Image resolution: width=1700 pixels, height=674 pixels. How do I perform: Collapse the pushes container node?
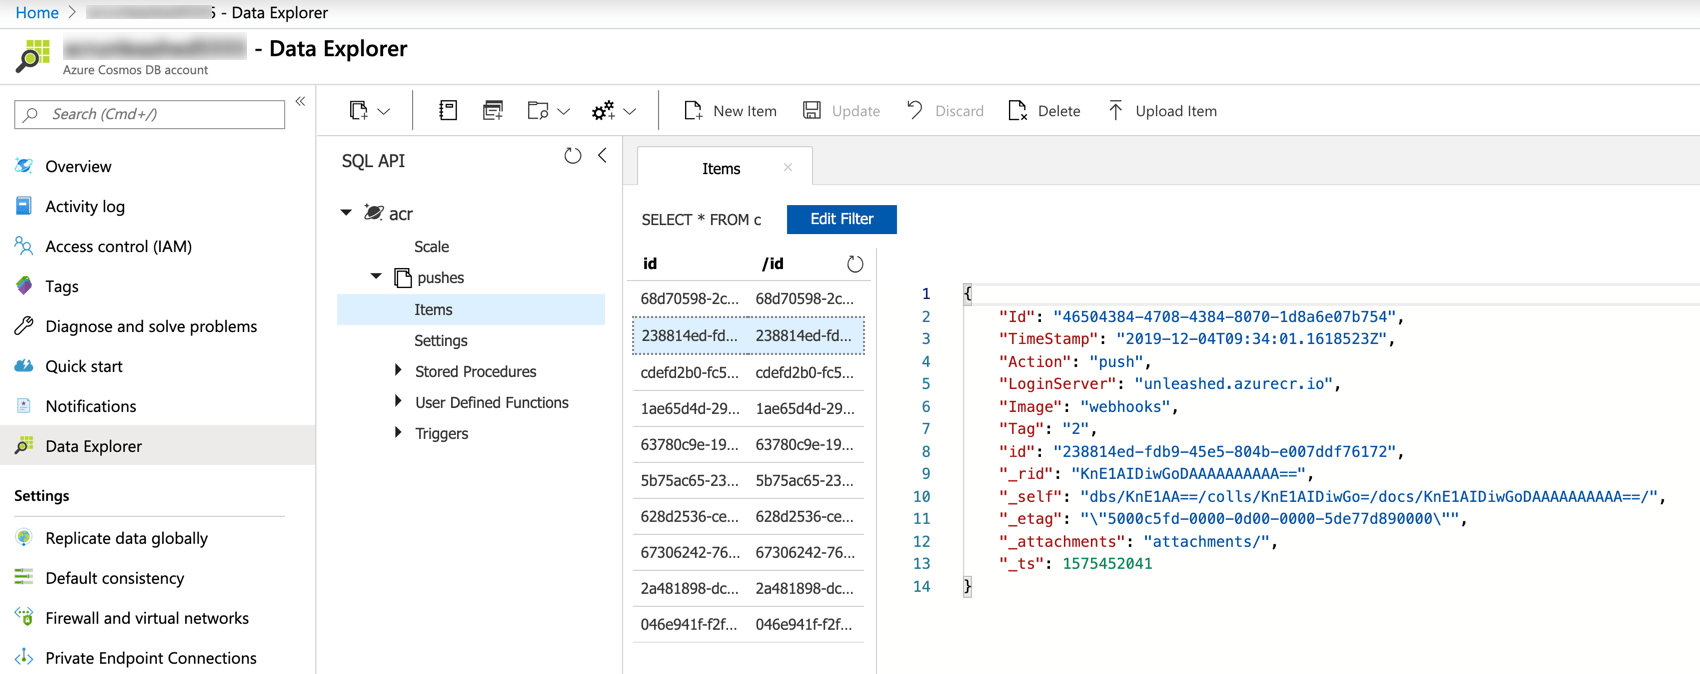[376, 277]
